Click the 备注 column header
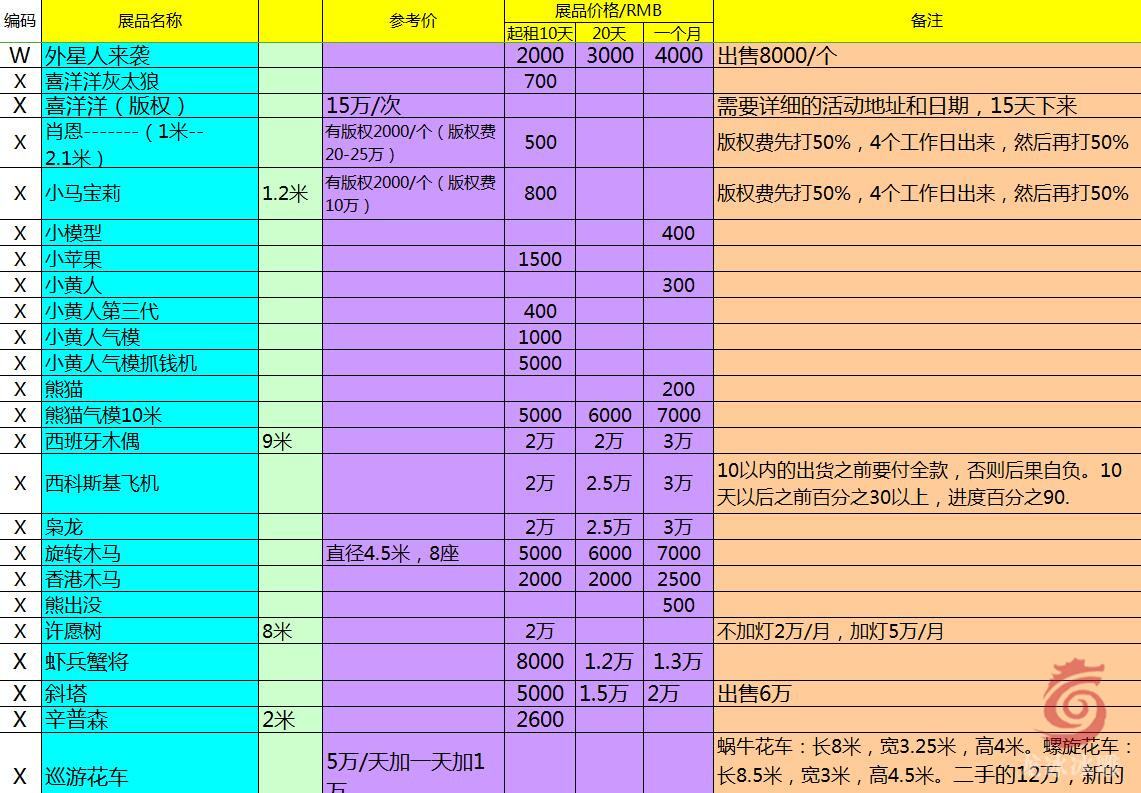Viewport: 1141px width, 793px height. tap(927, 20)
